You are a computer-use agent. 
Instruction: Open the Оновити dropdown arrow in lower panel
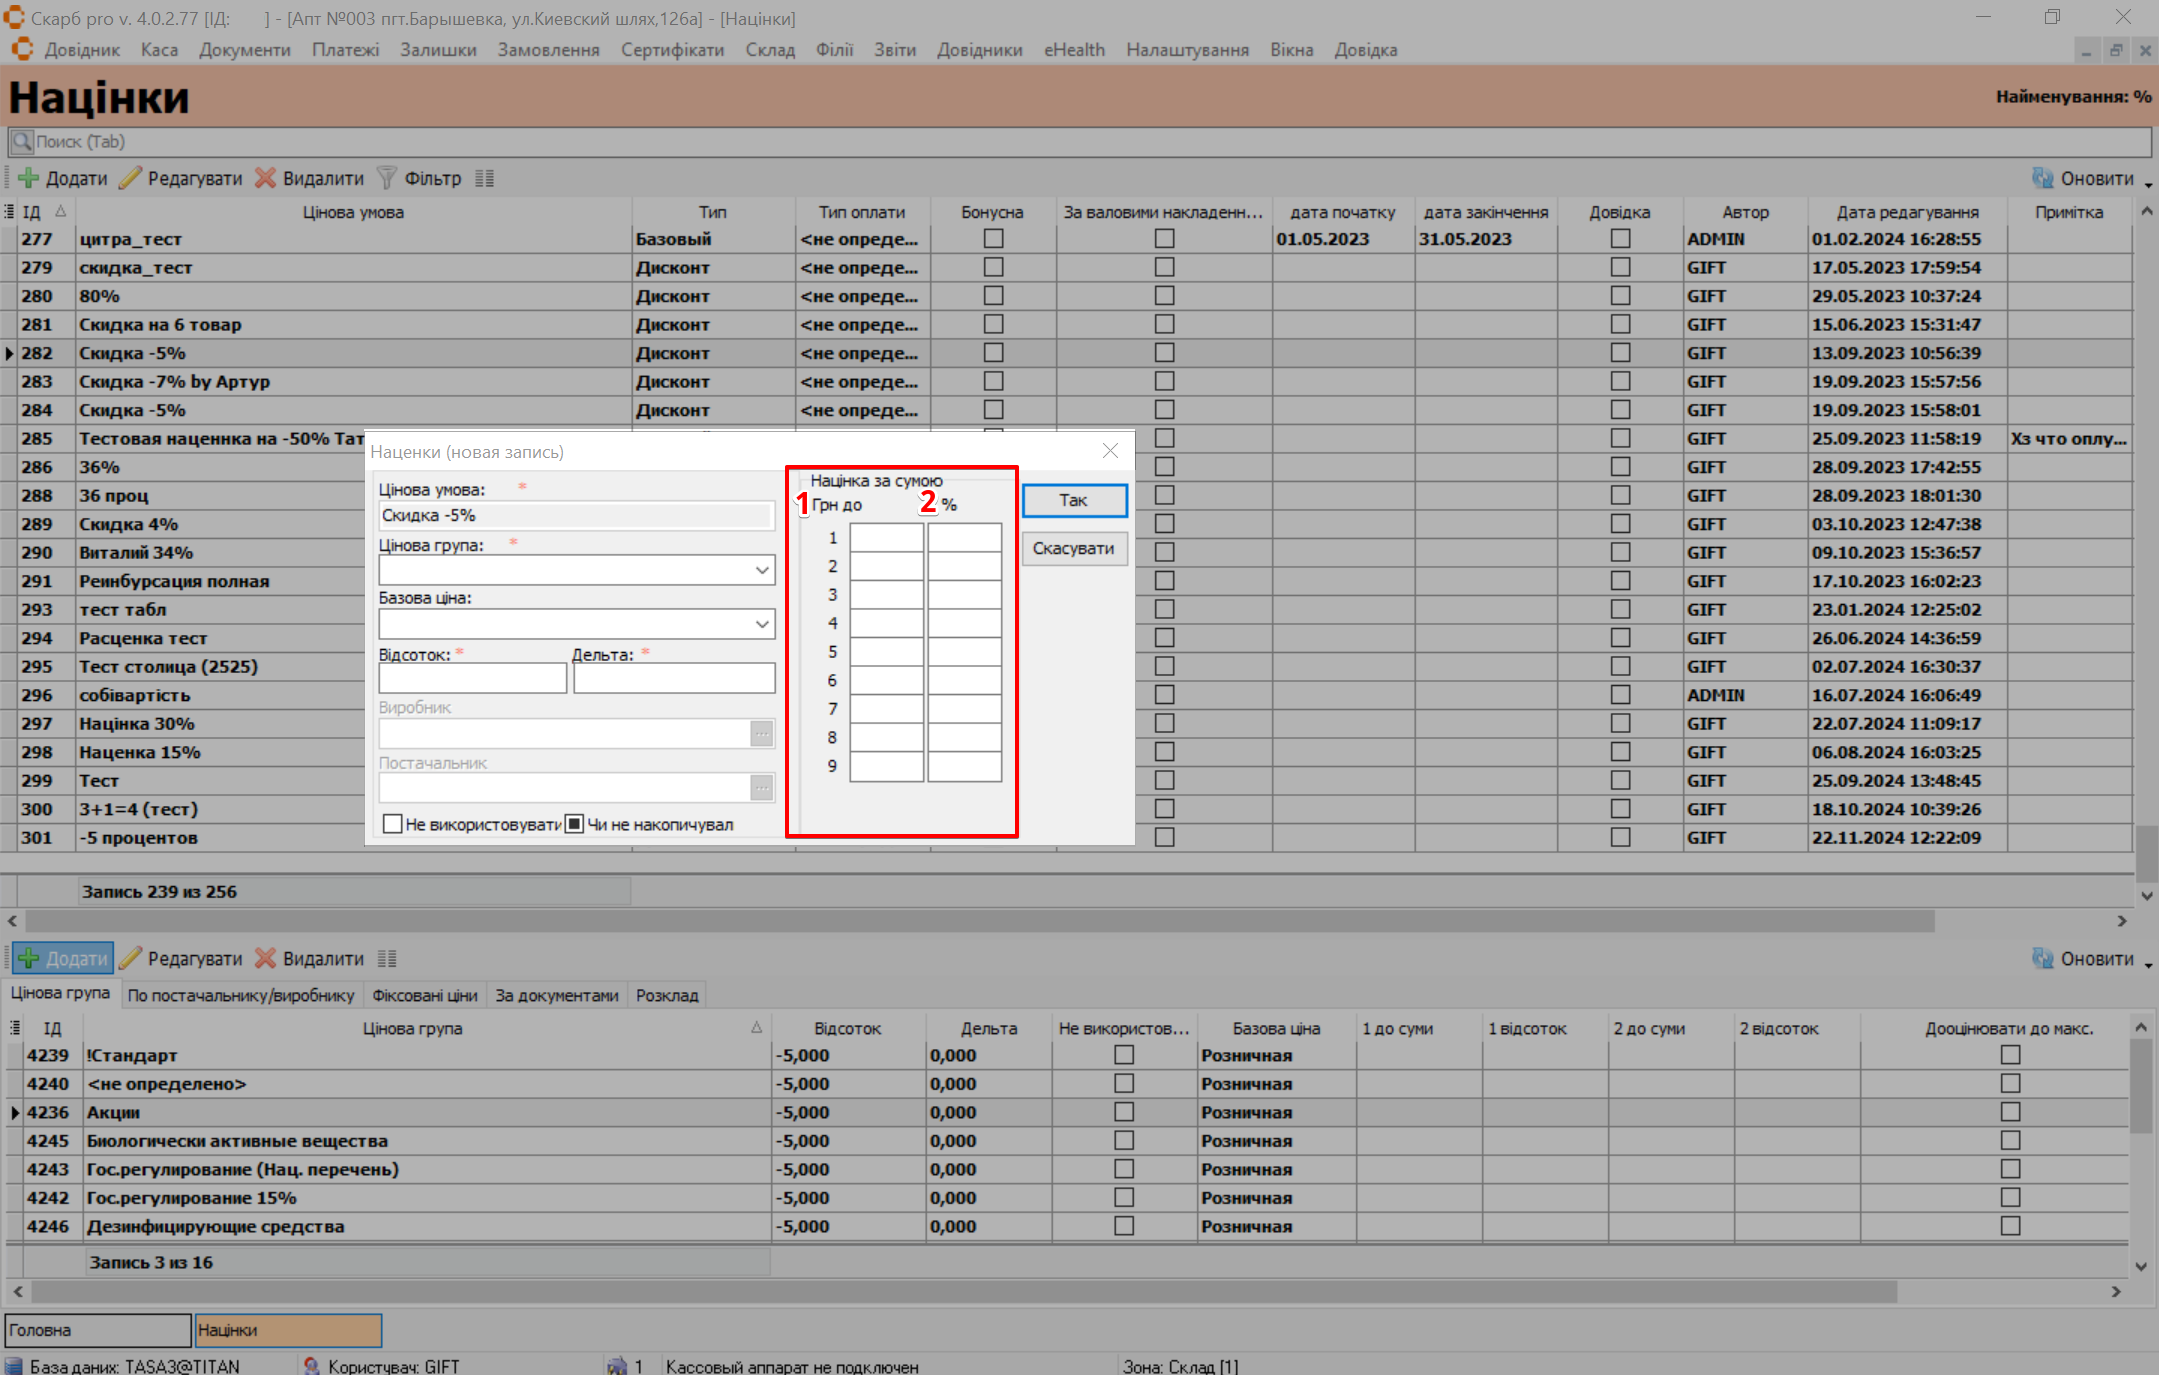[2148, 964]
